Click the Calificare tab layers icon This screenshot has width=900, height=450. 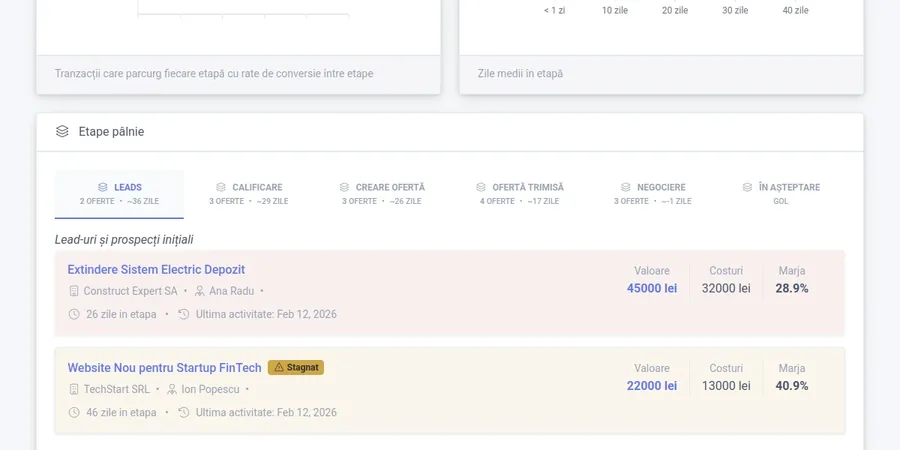coord(221,187)
